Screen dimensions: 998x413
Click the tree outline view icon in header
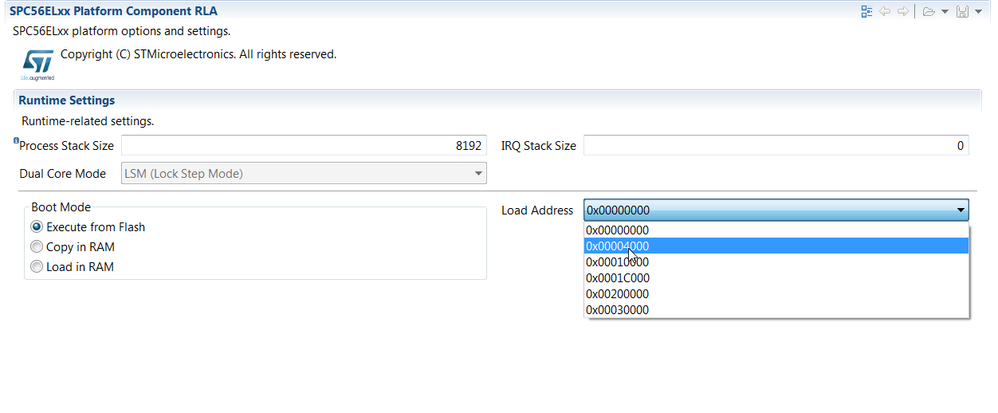click(866, 11)
